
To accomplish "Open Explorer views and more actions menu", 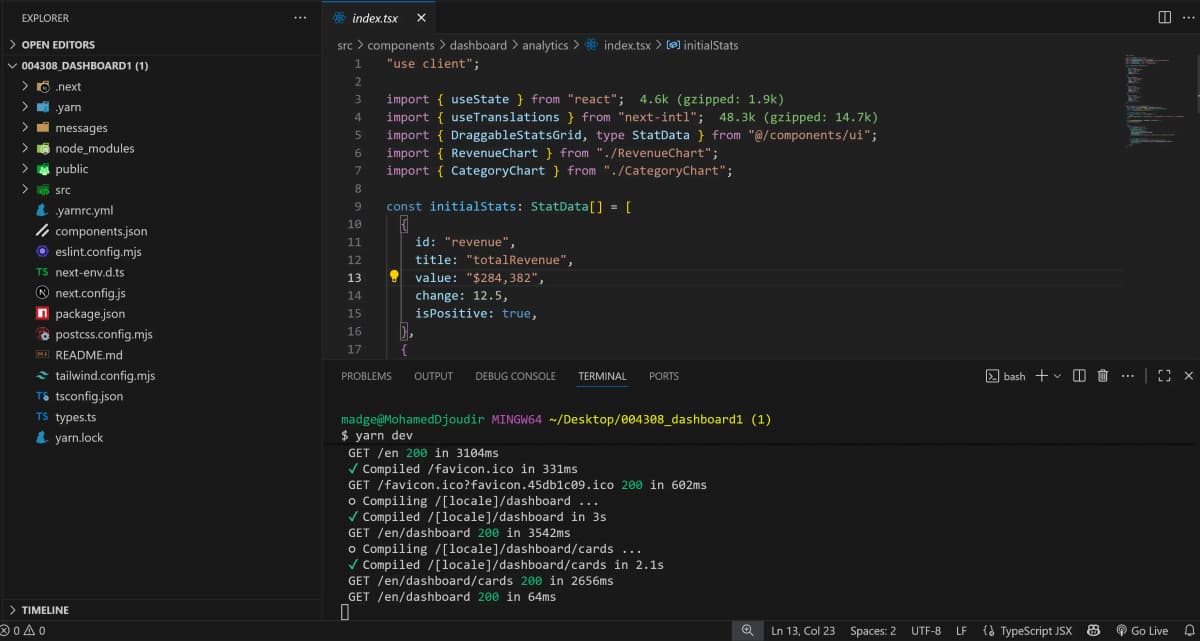I will tap(300, 18).
